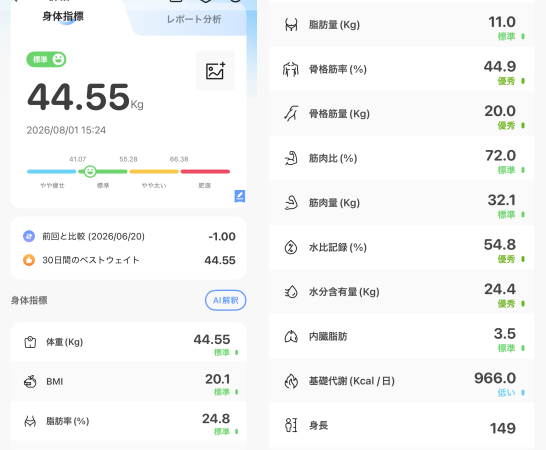This screenshot has width=546, height=450.
Task: Click the smiley marker on weight scale
Action: (90, 171)
